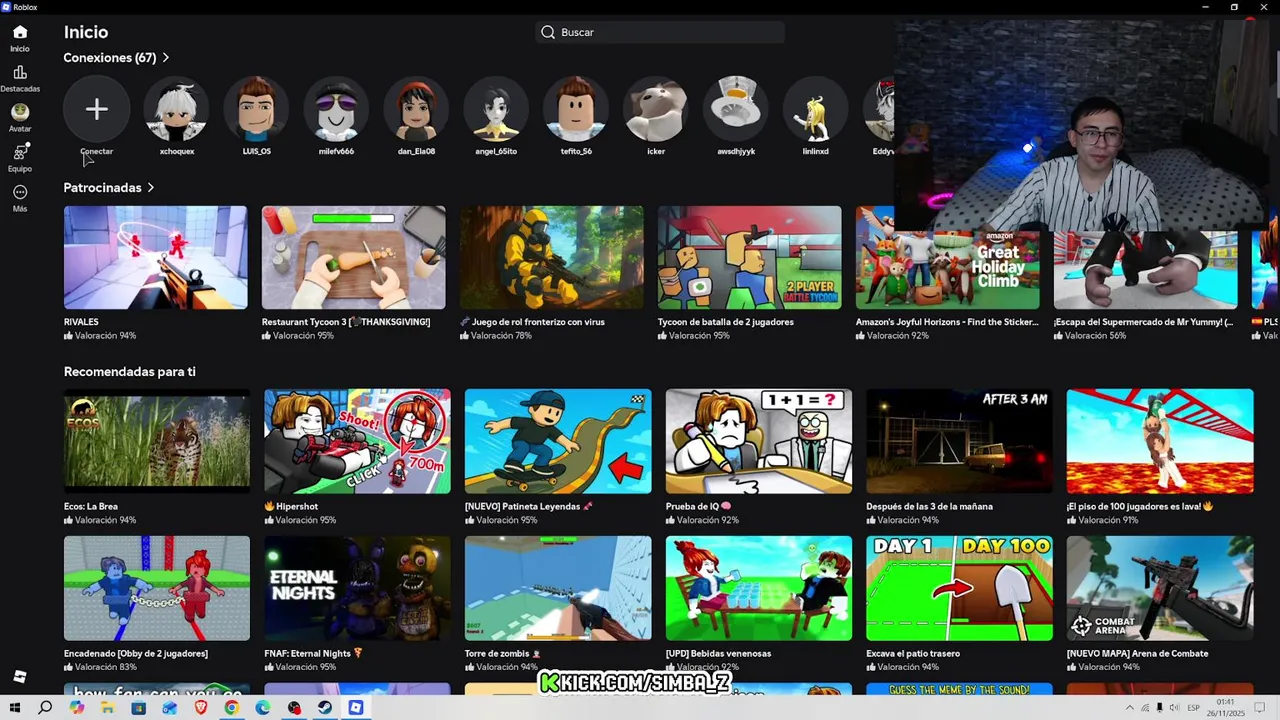Open angel_65ito friend avatar
This screenshot has height=720, width=1280.
click(x=496, y=109)
